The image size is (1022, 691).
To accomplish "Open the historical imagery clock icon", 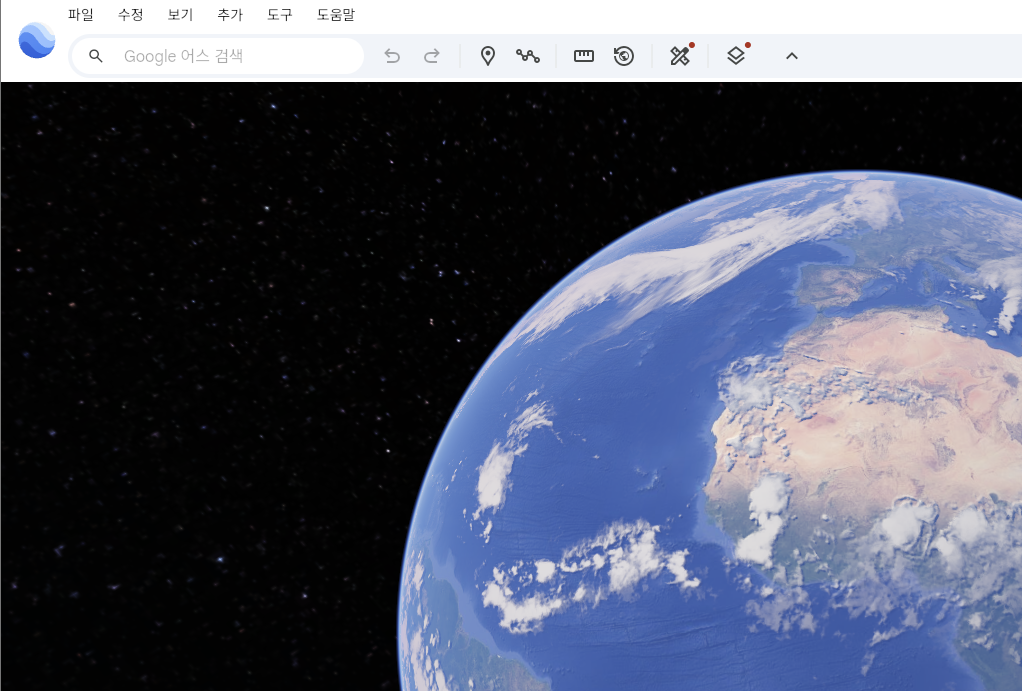I will coord(624,56).
